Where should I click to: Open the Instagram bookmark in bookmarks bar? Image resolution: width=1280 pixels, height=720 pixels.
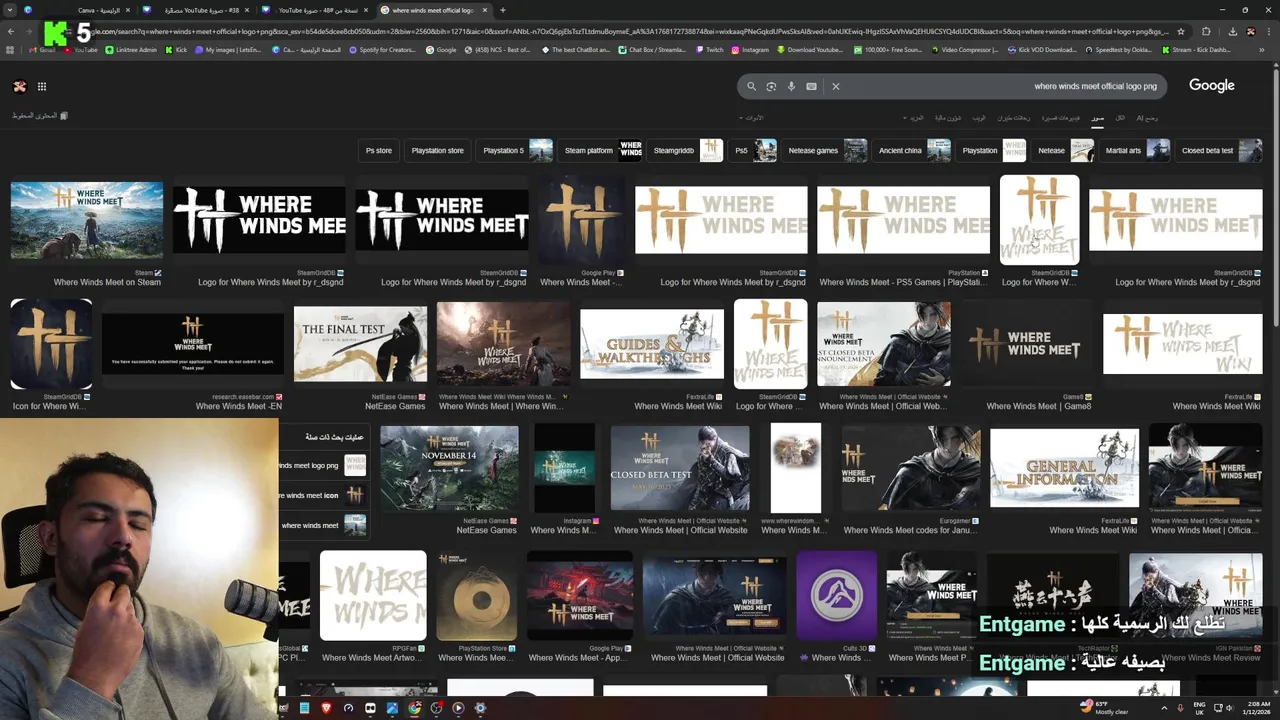click(750, 49)
